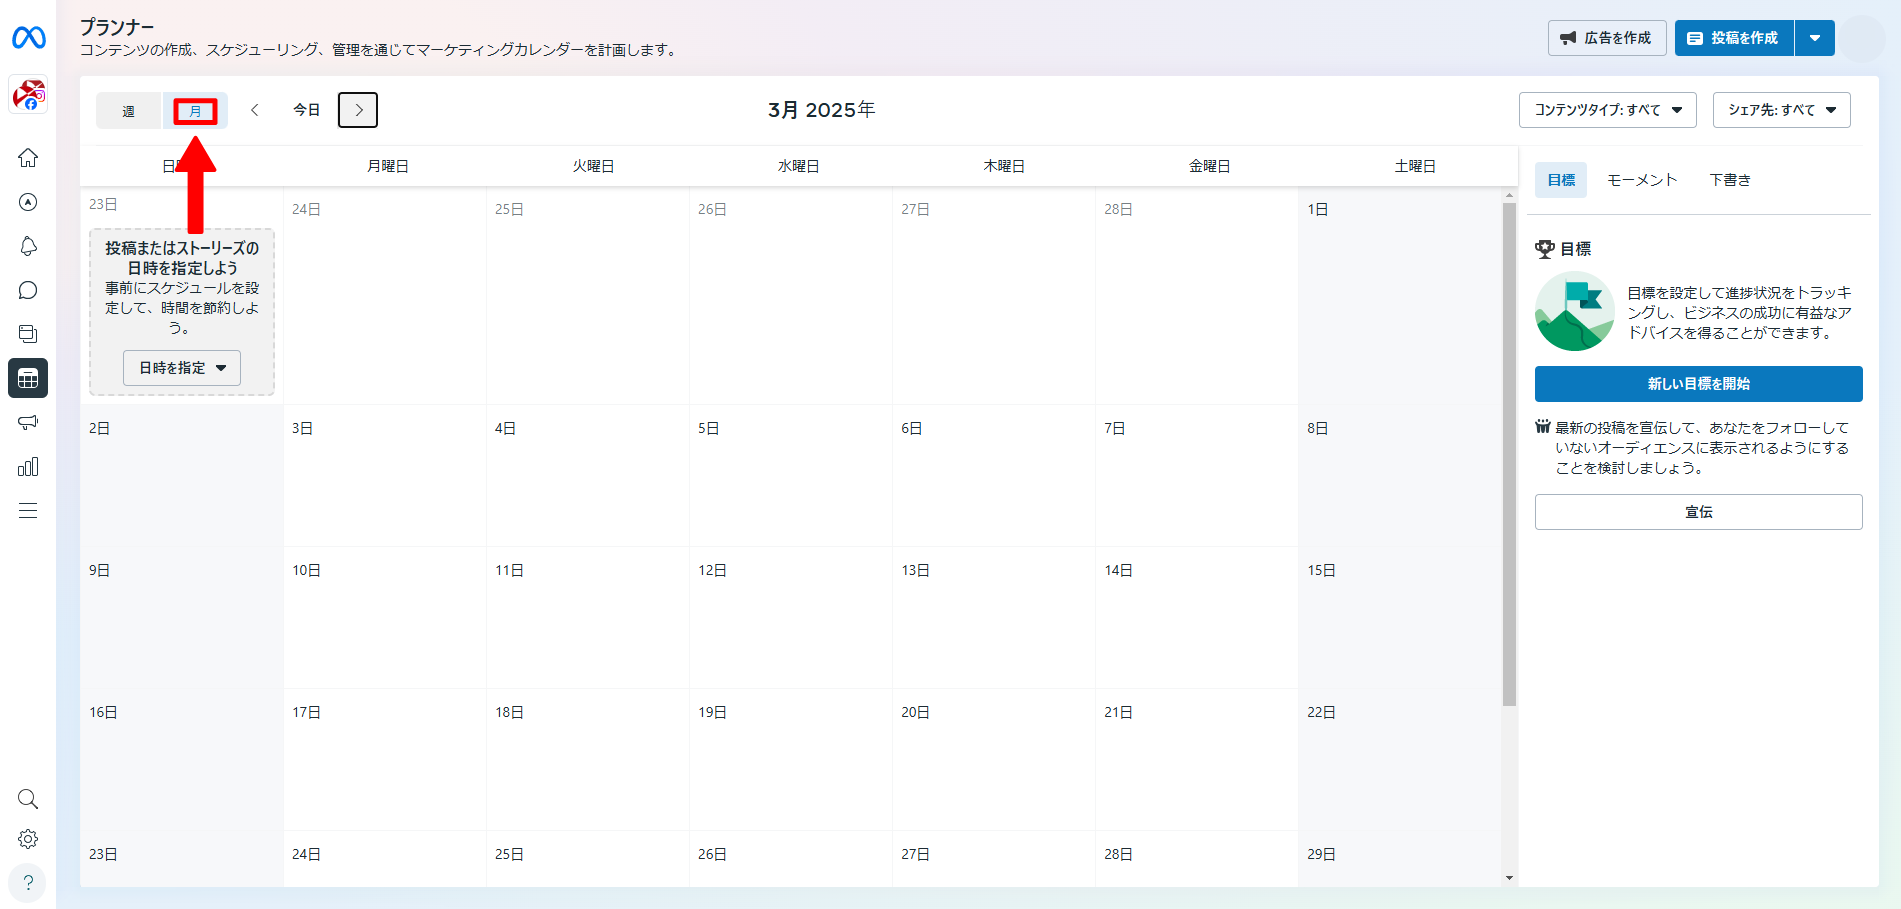Viewport: 1901px width, 909px height.
Task: Click the 新しい目標を開始 button
Action: pos(1698,384)
